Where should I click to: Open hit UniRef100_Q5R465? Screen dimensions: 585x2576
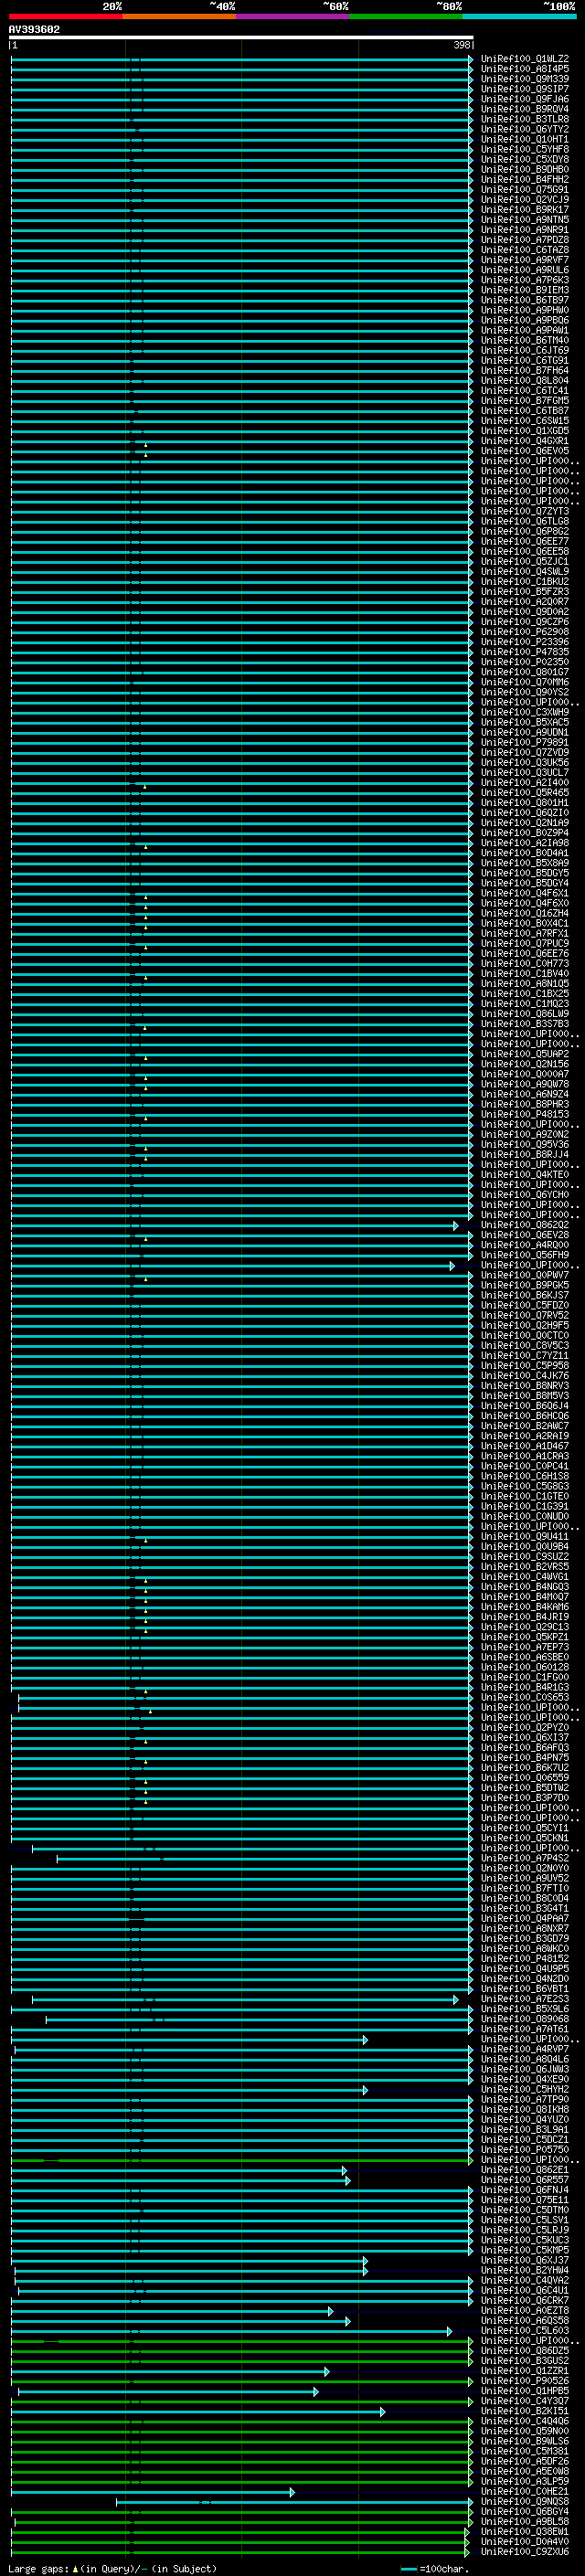coord(525,793)
